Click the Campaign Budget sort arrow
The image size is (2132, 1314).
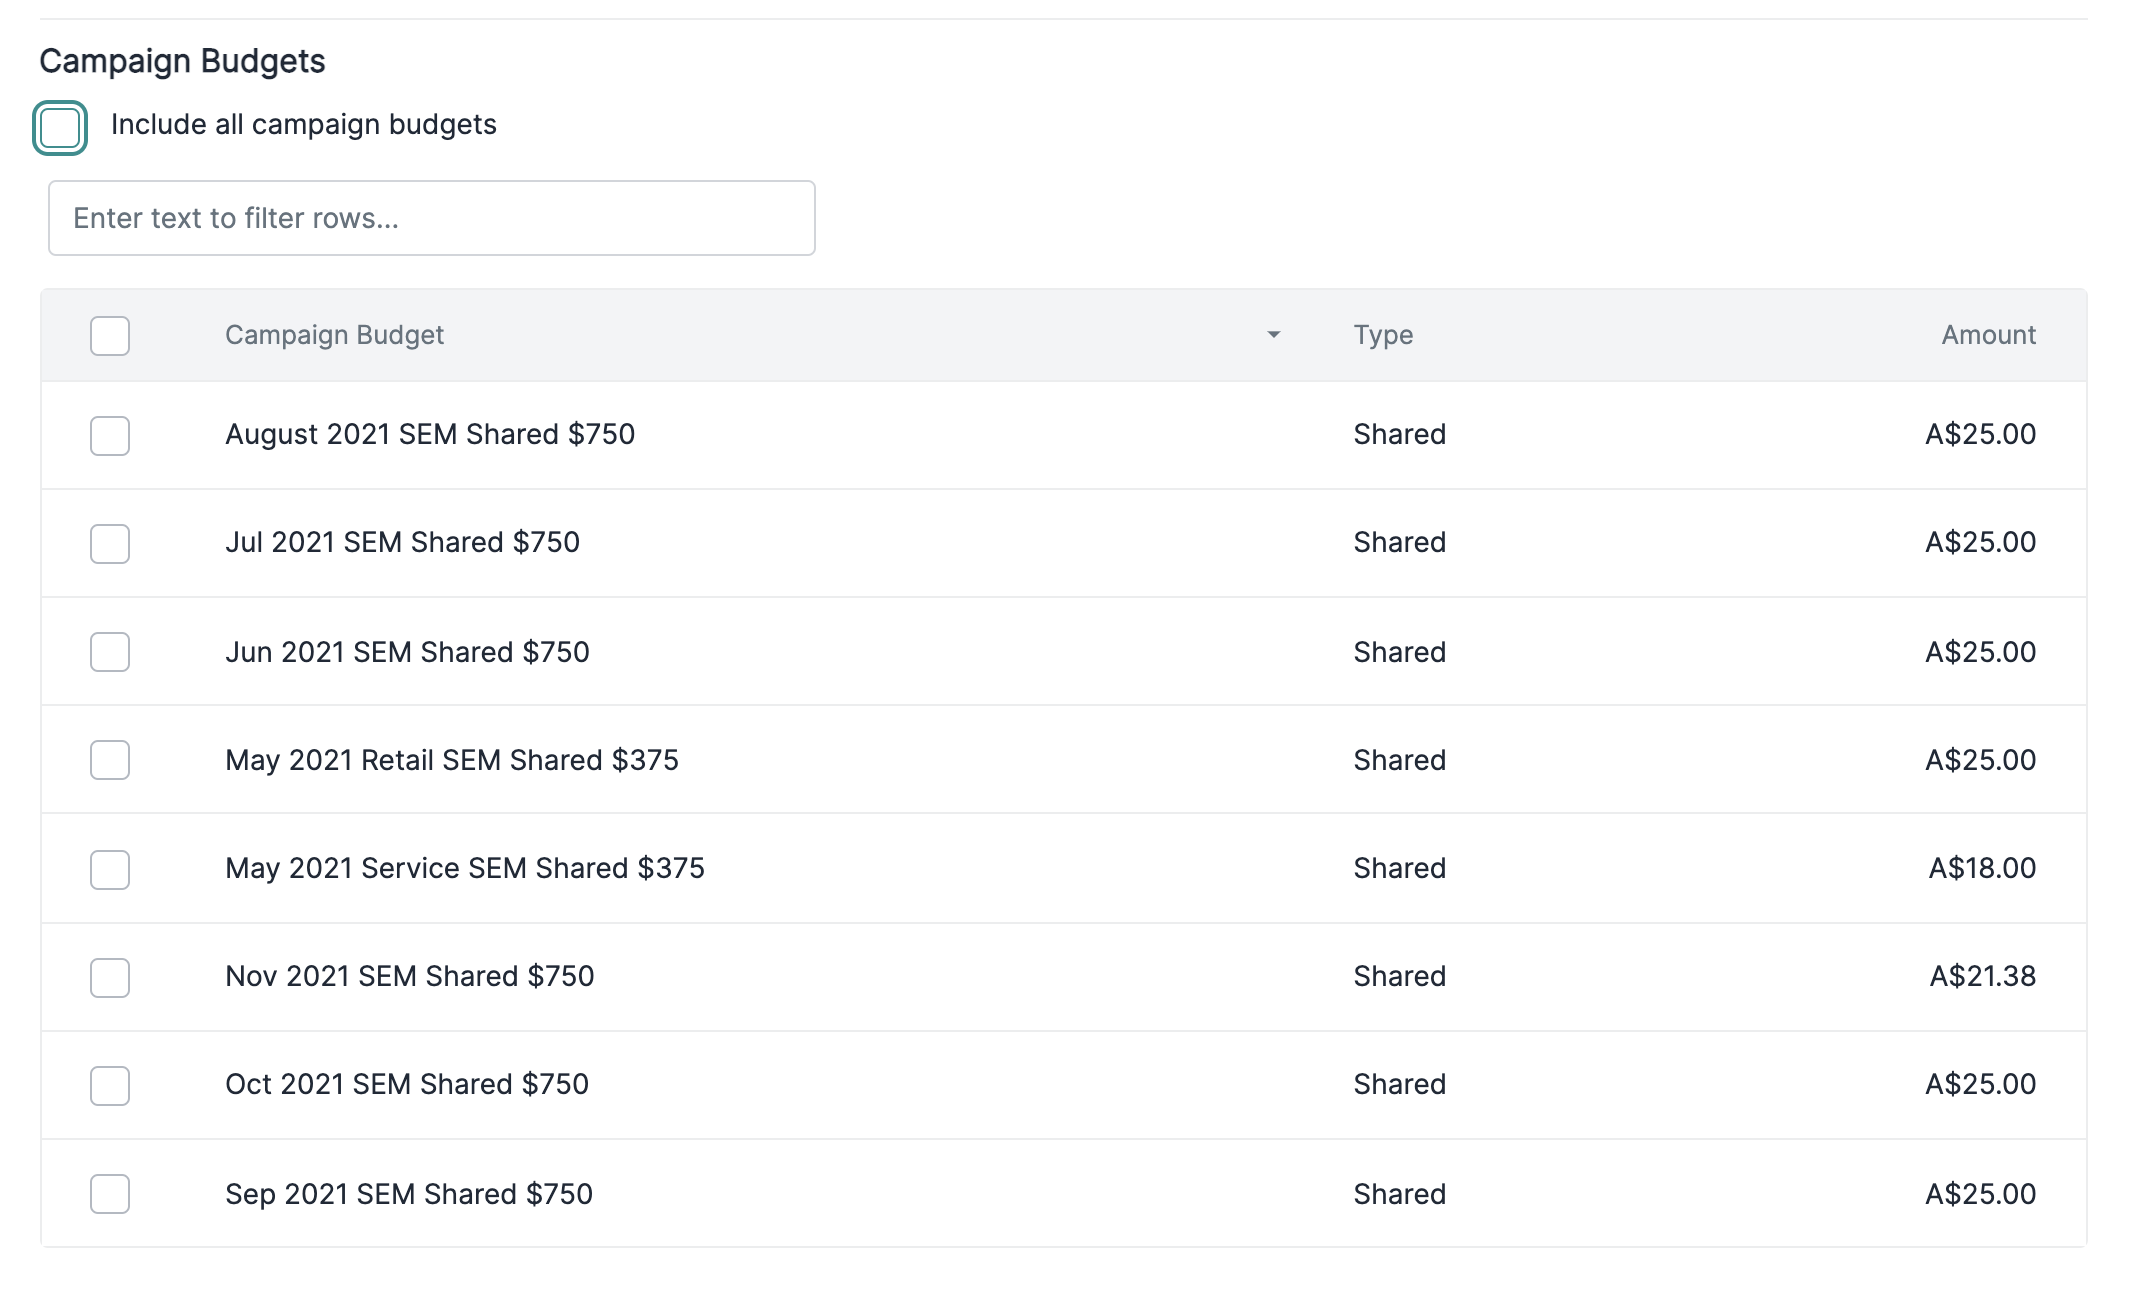(1273, 335)
